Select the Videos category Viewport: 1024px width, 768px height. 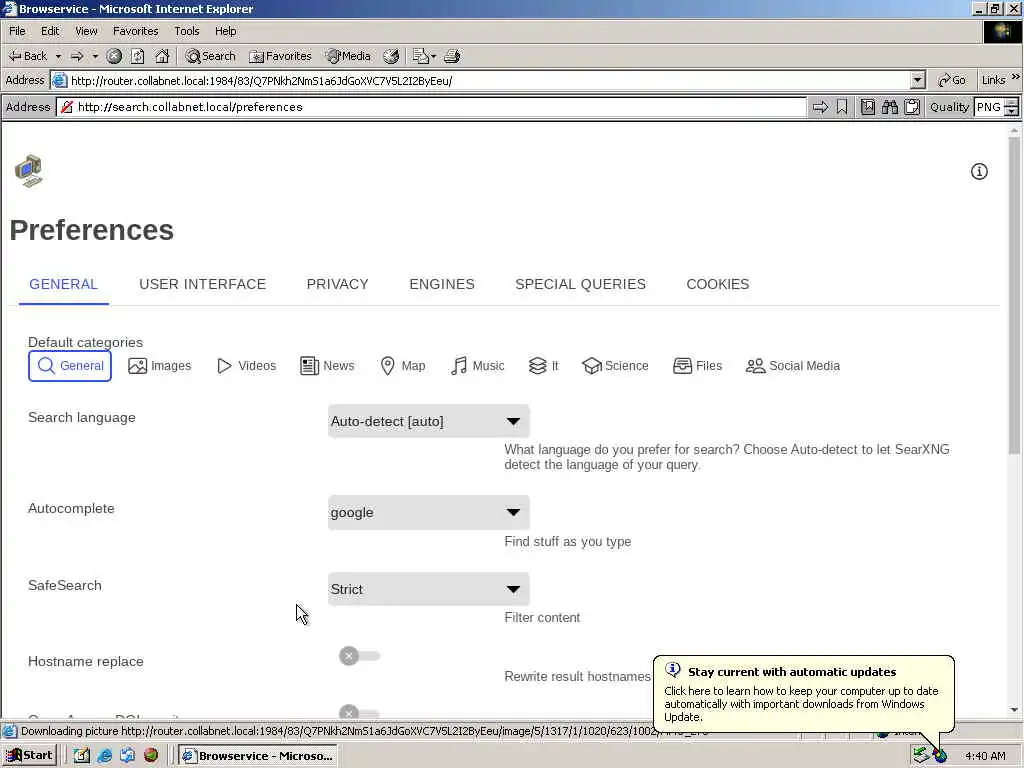pyautogui.click(x=247, y=366)
